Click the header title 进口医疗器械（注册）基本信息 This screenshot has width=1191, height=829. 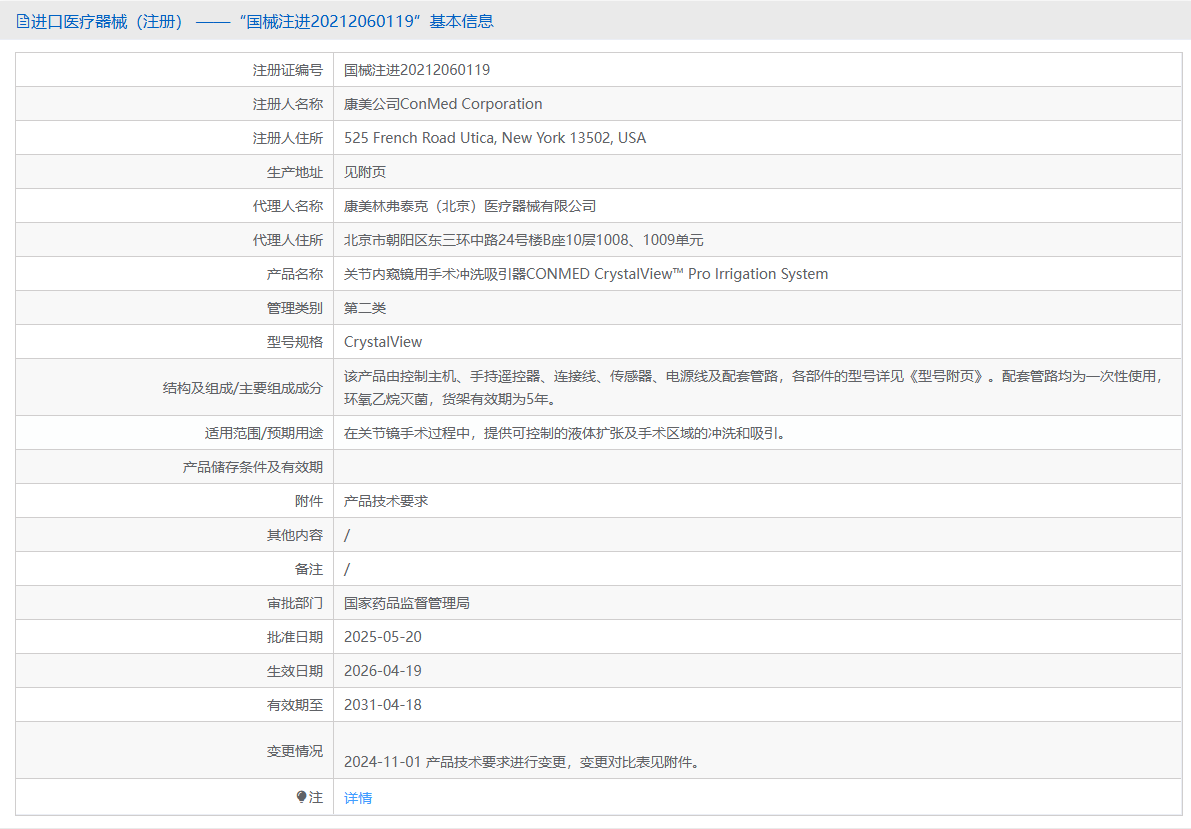pos(262,21)
